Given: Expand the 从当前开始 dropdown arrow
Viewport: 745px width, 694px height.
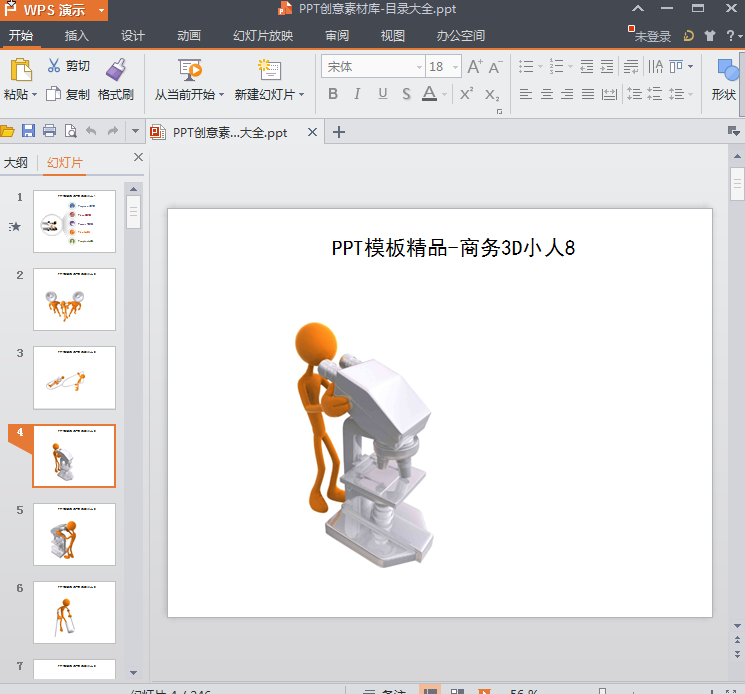Looking at the screenshot, I should click(221, 95).
